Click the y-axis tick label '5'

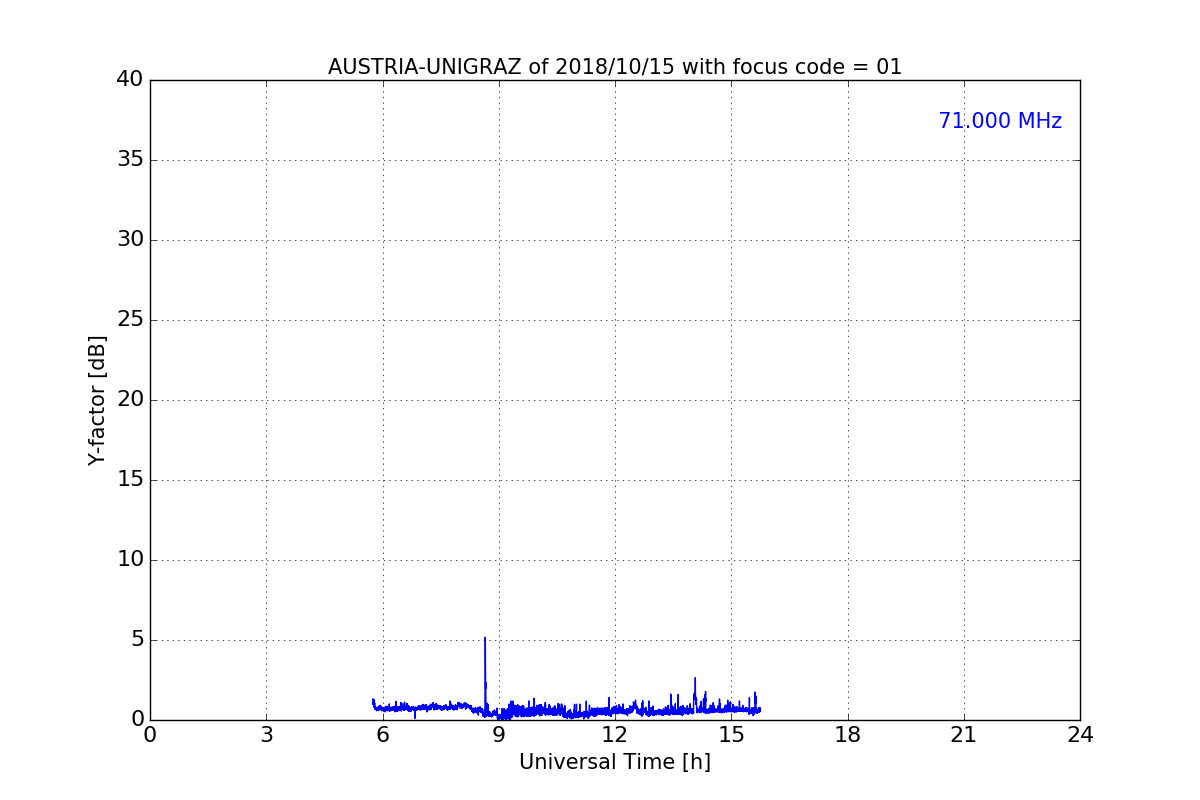pos(137,640)
